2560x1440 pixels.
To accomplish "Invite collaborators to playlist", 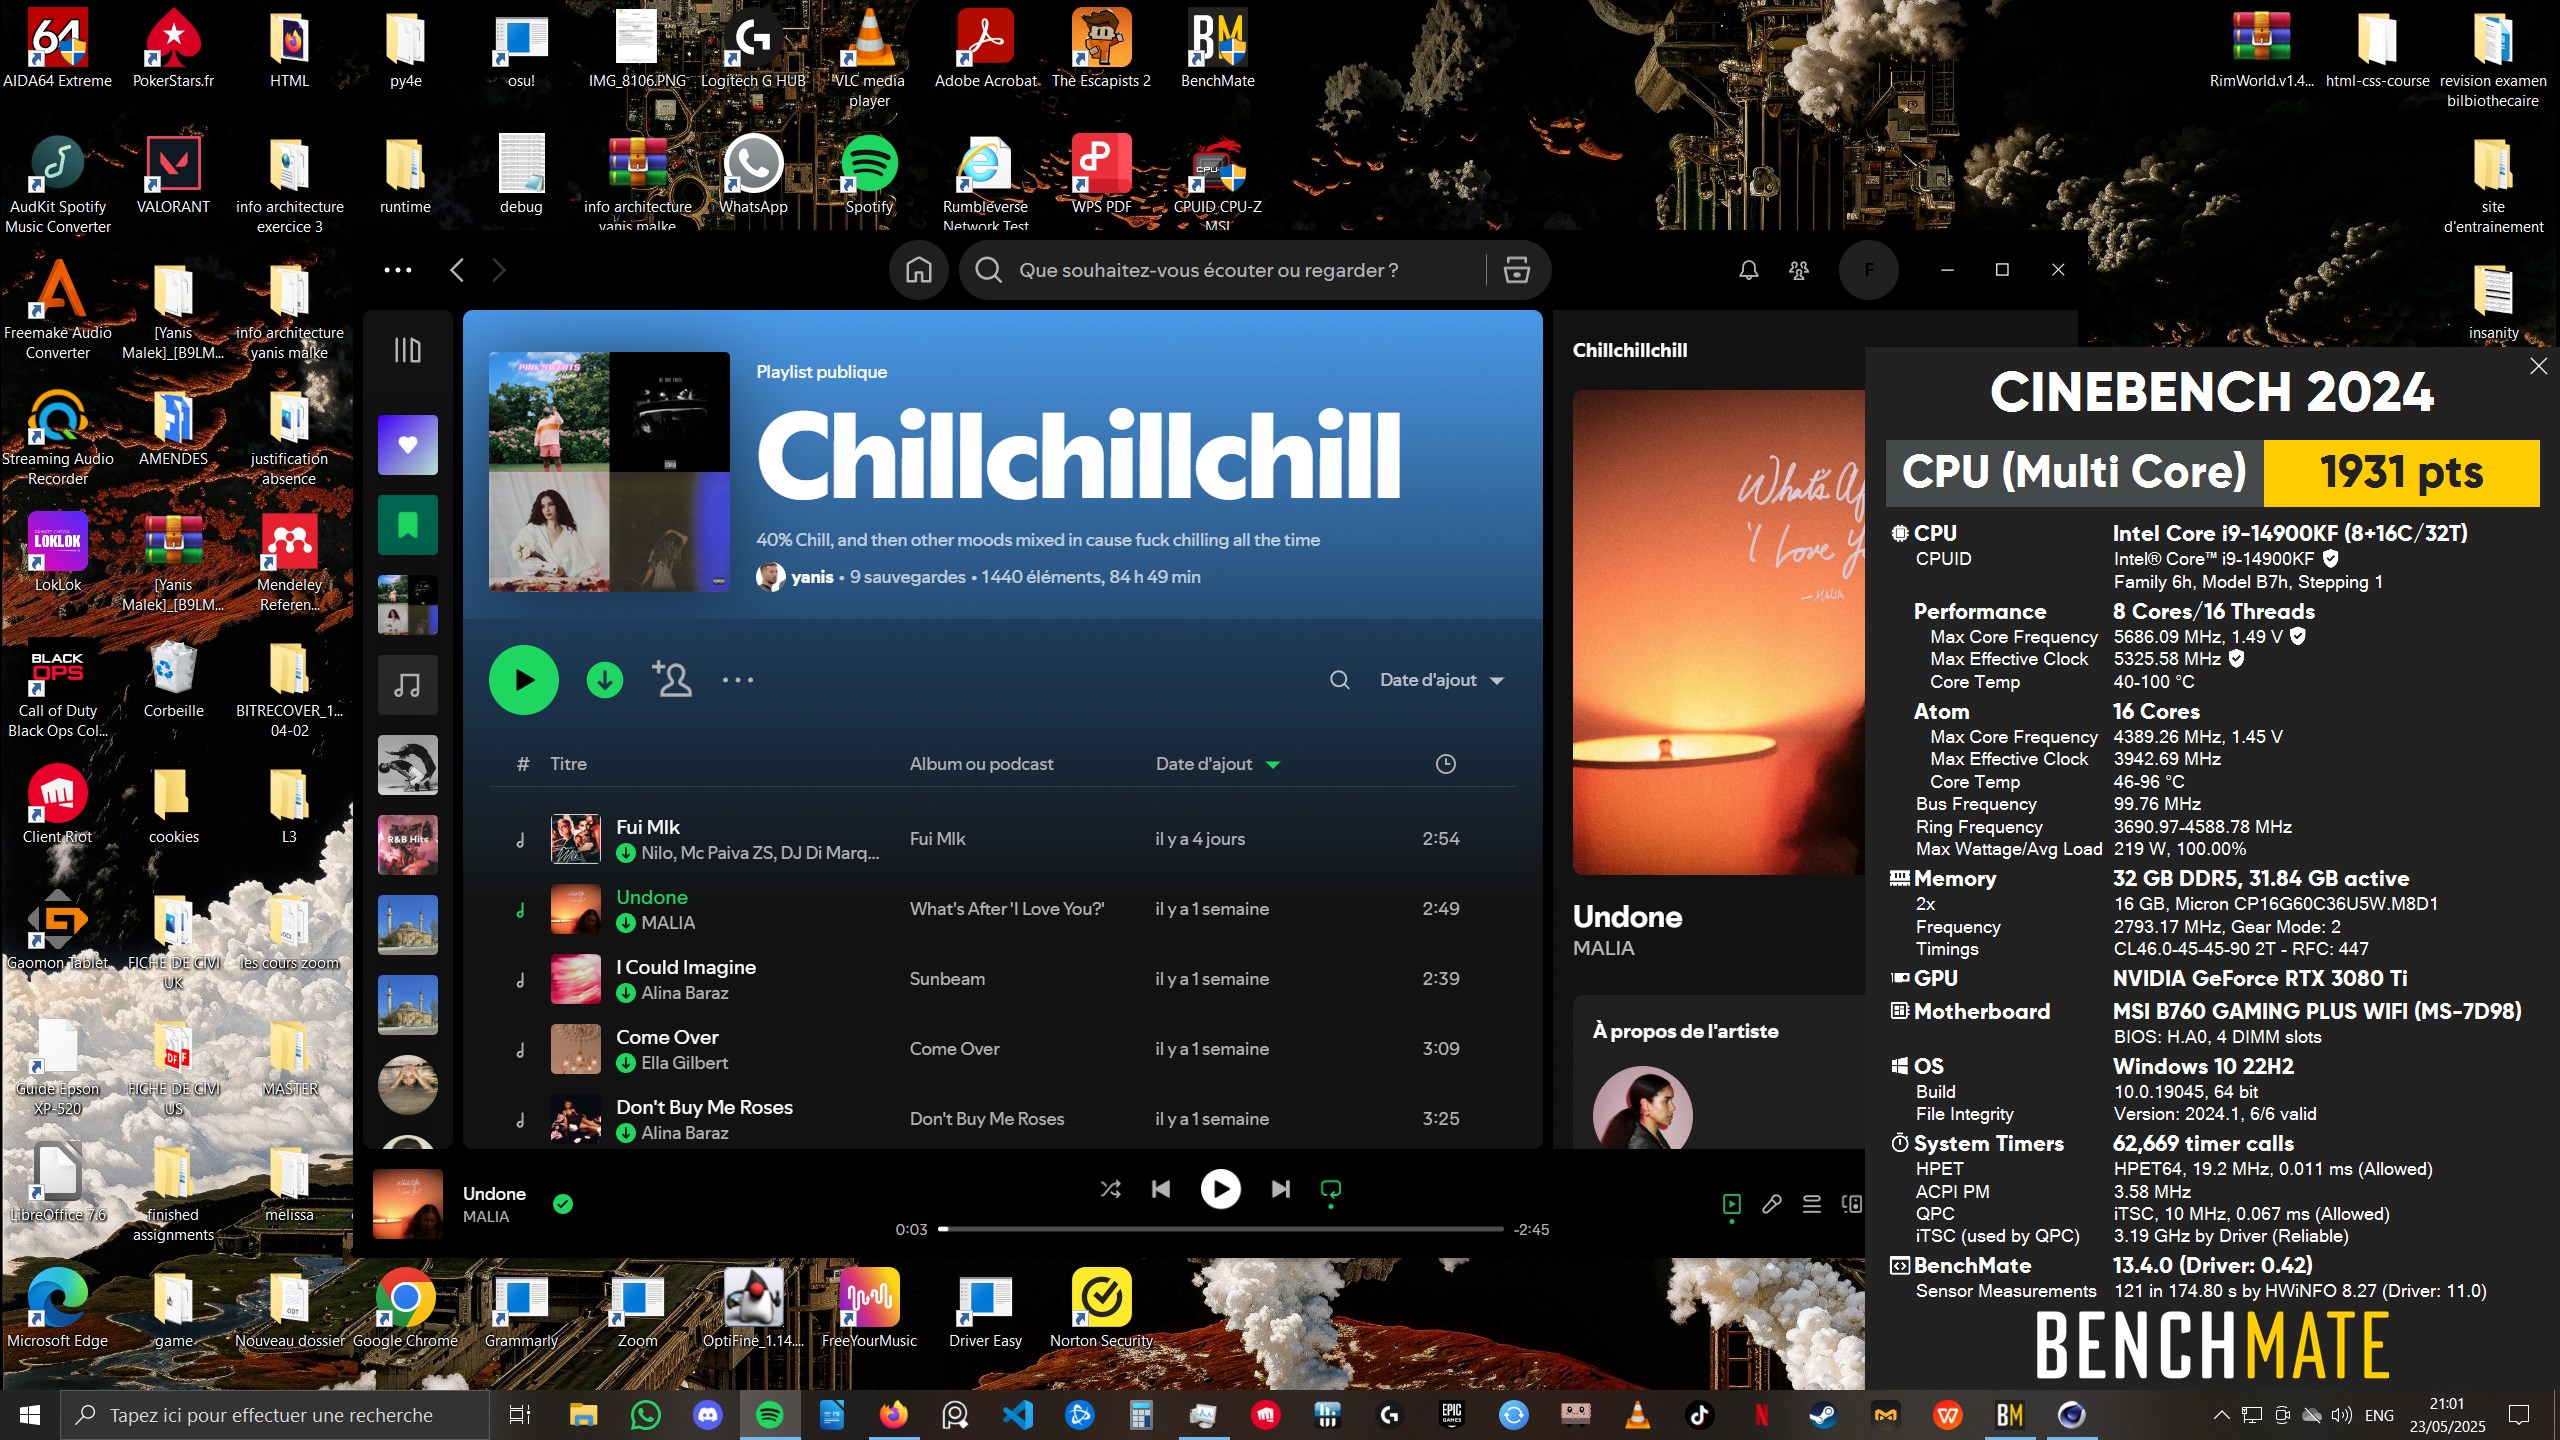I will [672, 680].
